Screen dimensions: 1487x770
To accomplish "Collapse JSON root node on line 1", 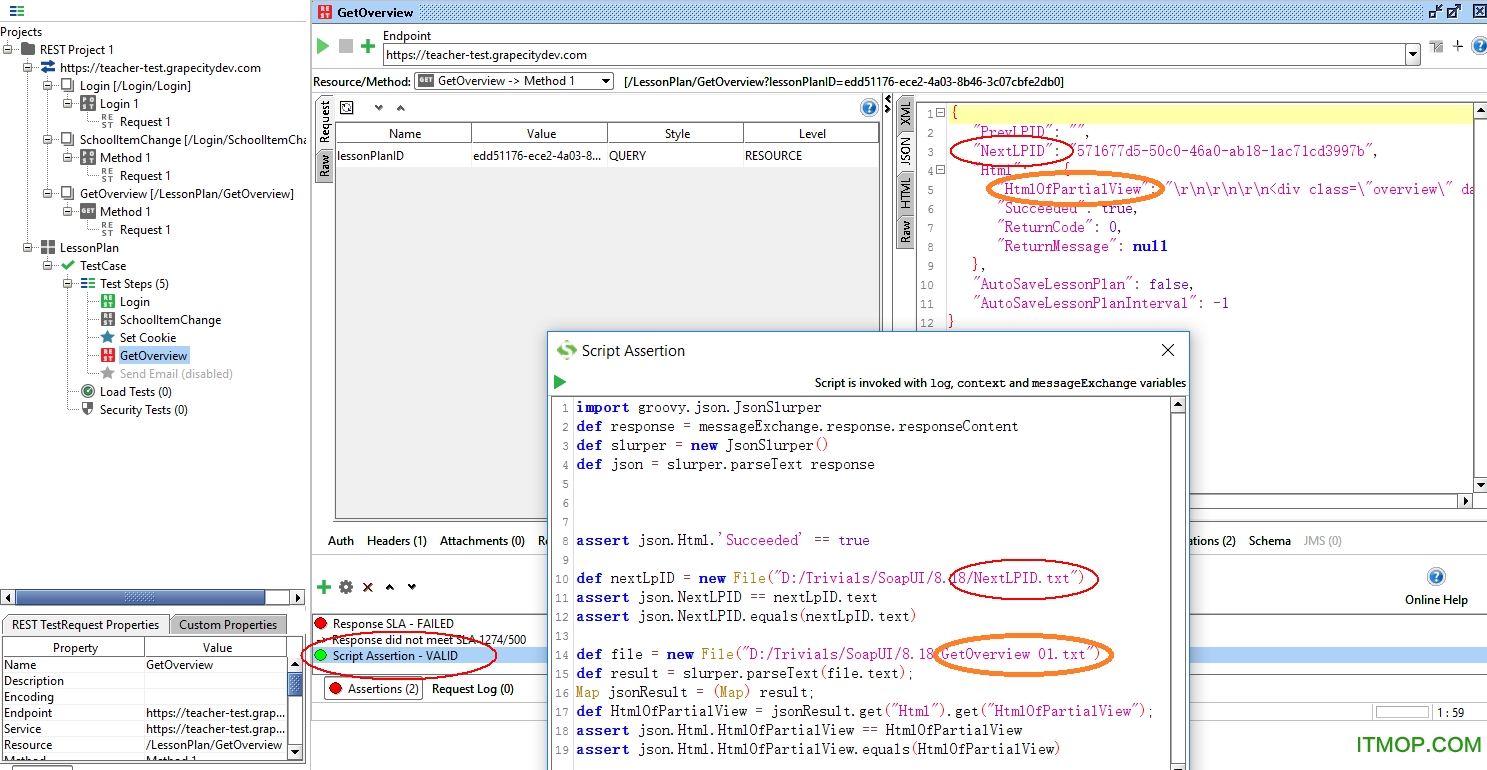I will (941, 113).
